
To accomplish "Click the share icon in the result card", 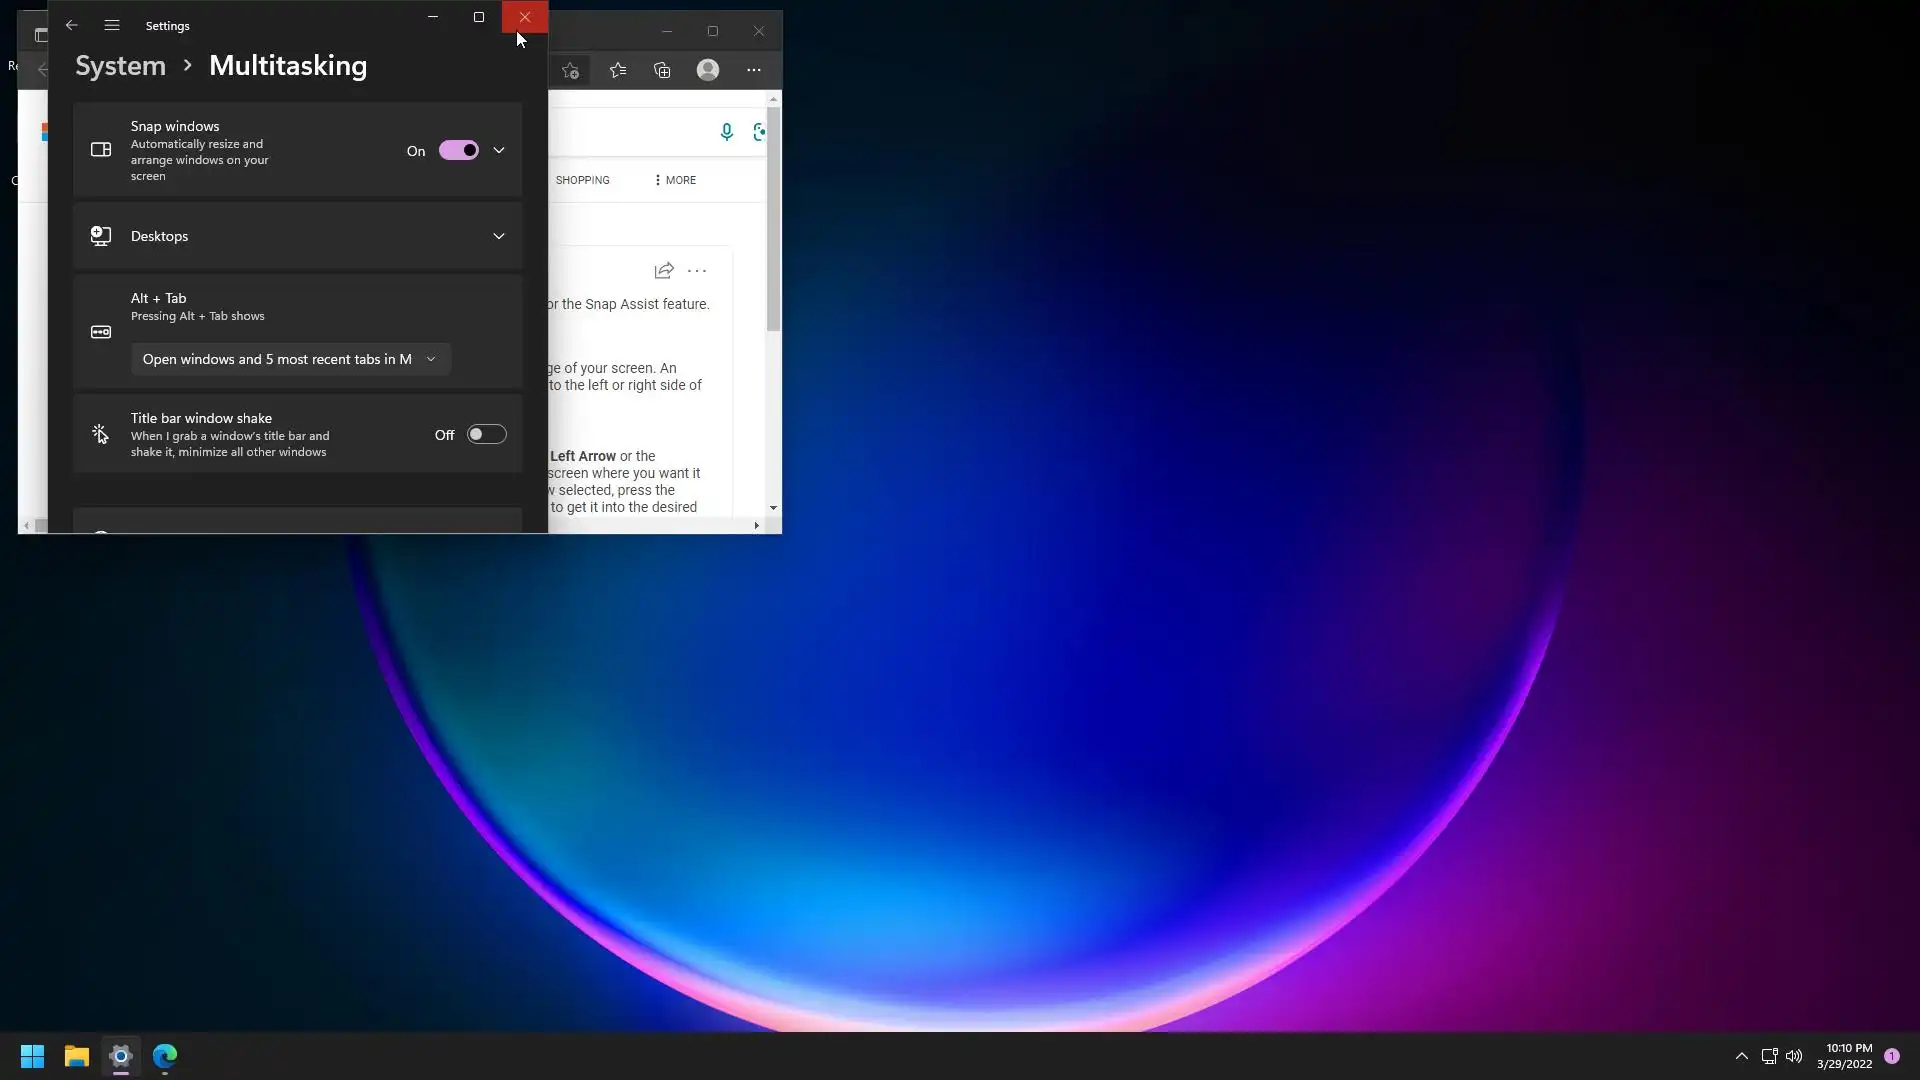I will tap(664, 271).
